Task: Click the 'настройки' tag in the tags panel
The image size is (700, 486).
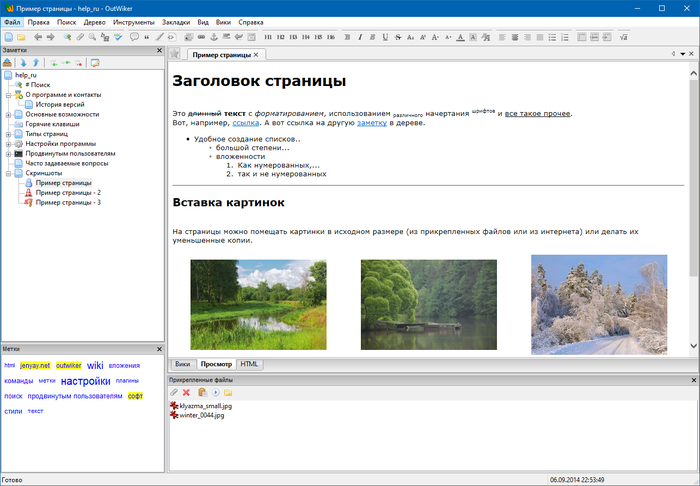Action: [x=85, y=381]
